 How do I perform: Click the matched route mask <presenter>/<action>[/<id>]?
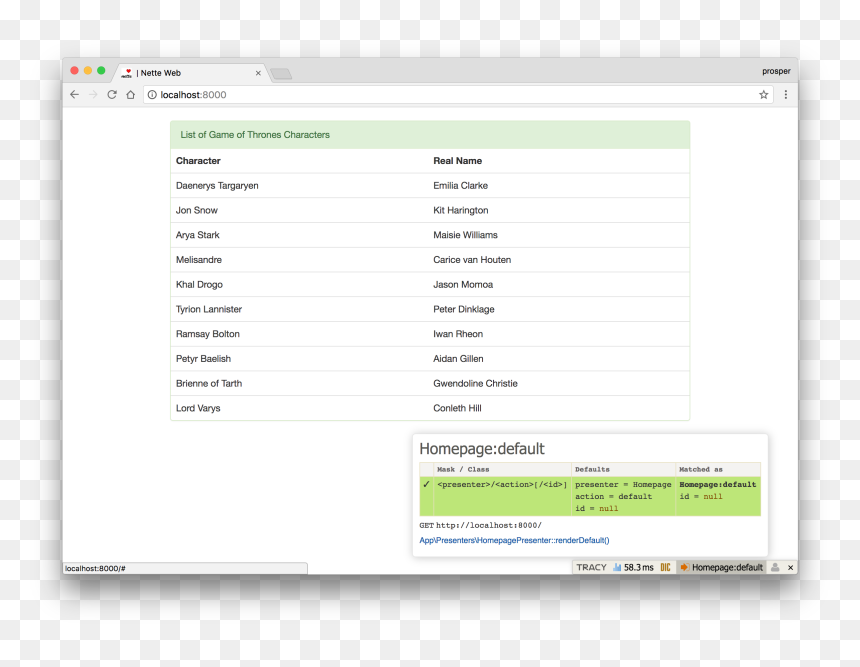502,484
